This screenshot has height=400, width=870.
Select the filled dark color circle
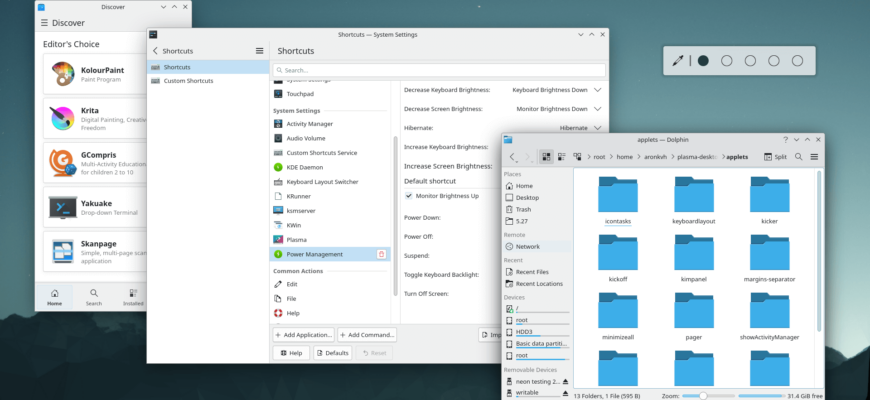click(703, 61)
